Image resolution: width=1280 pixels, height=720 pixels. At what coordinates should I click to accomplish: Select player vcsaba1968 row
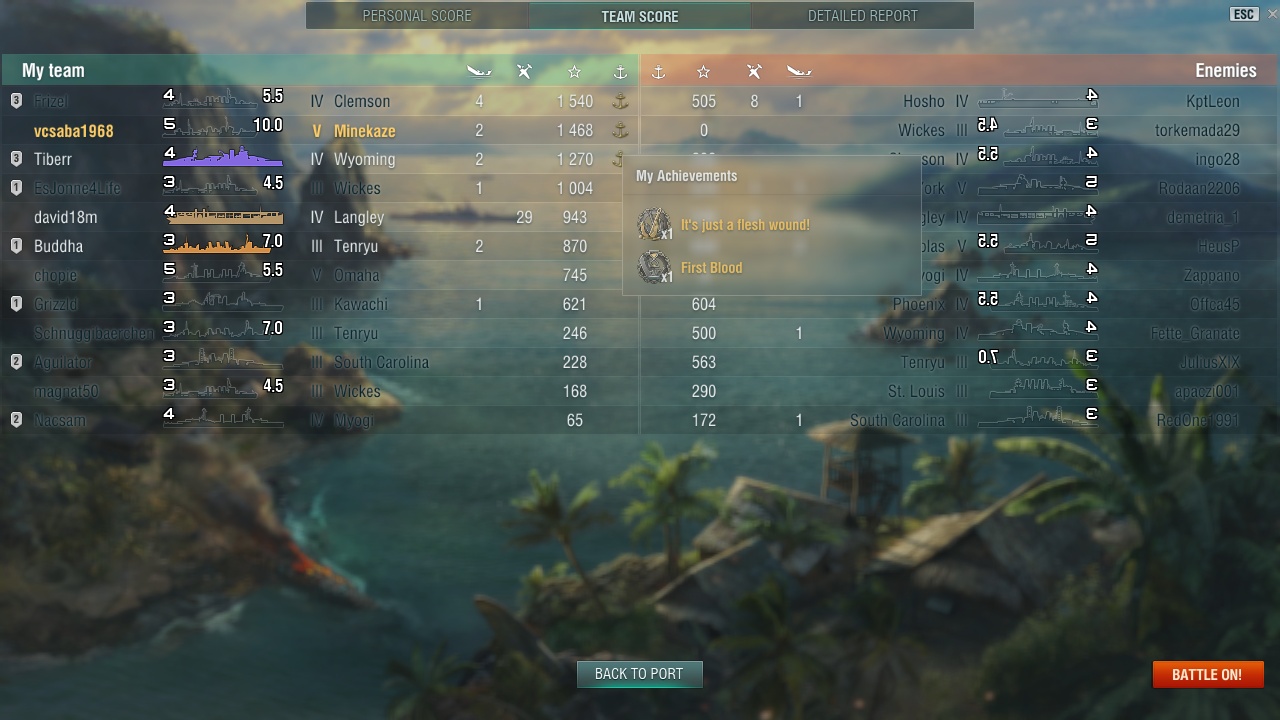click(320, 130)
